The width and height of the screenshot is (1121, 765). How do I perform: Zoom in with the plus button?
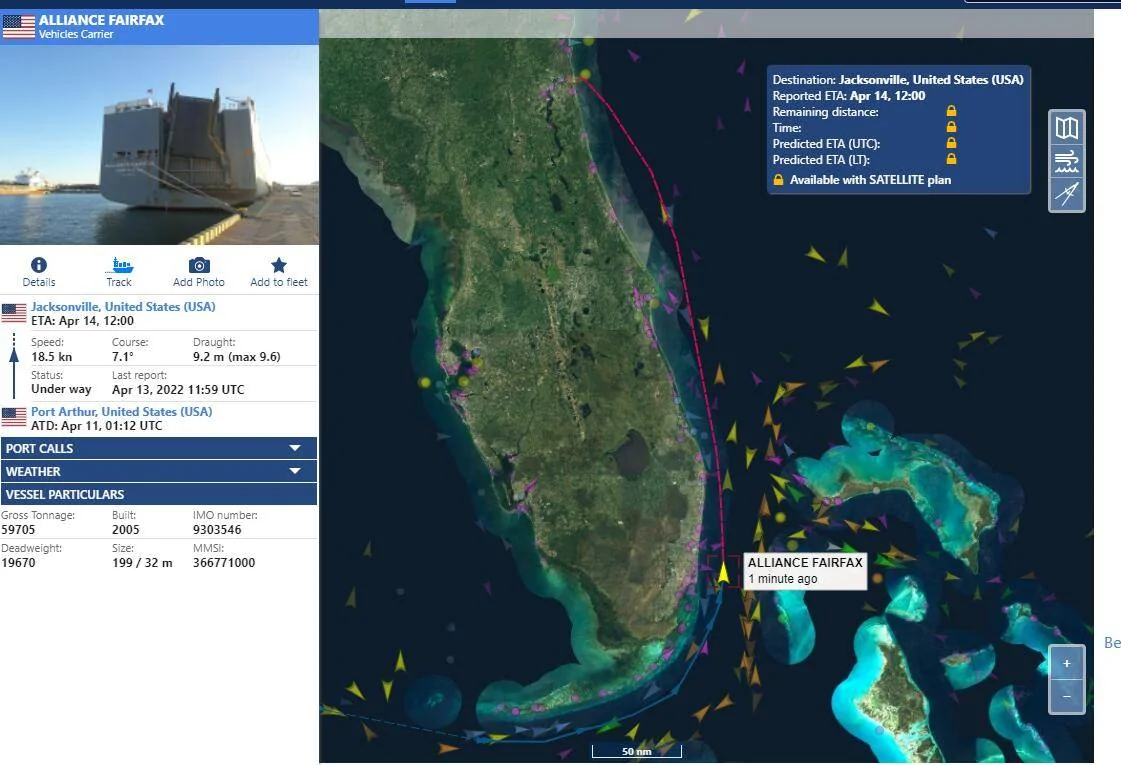pyautogui.click(x=1067, y=663)
